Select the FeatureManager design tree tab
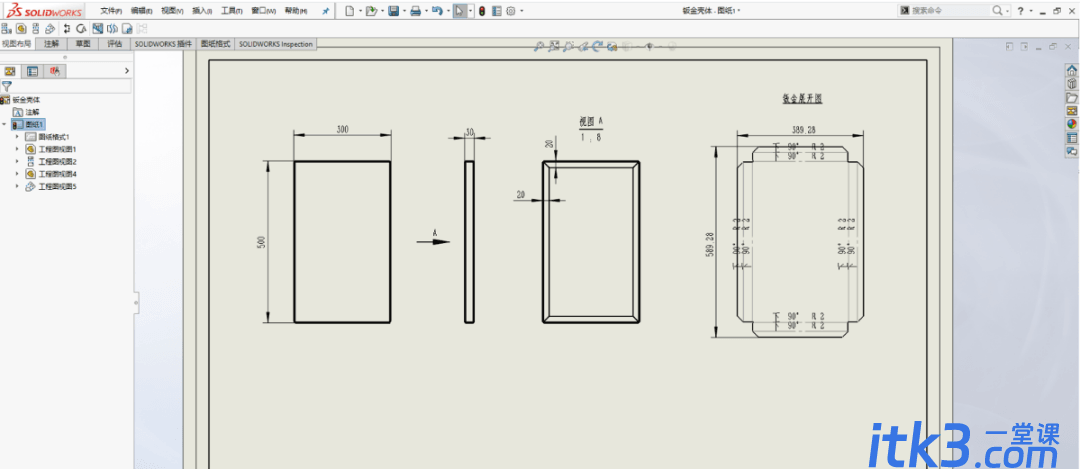 (x=10, y=71)
